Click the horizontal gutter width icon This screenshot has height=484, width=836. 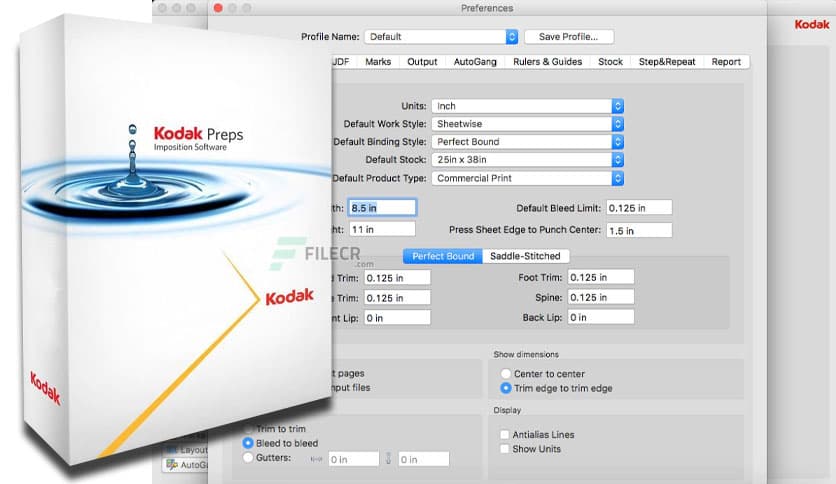318,459
